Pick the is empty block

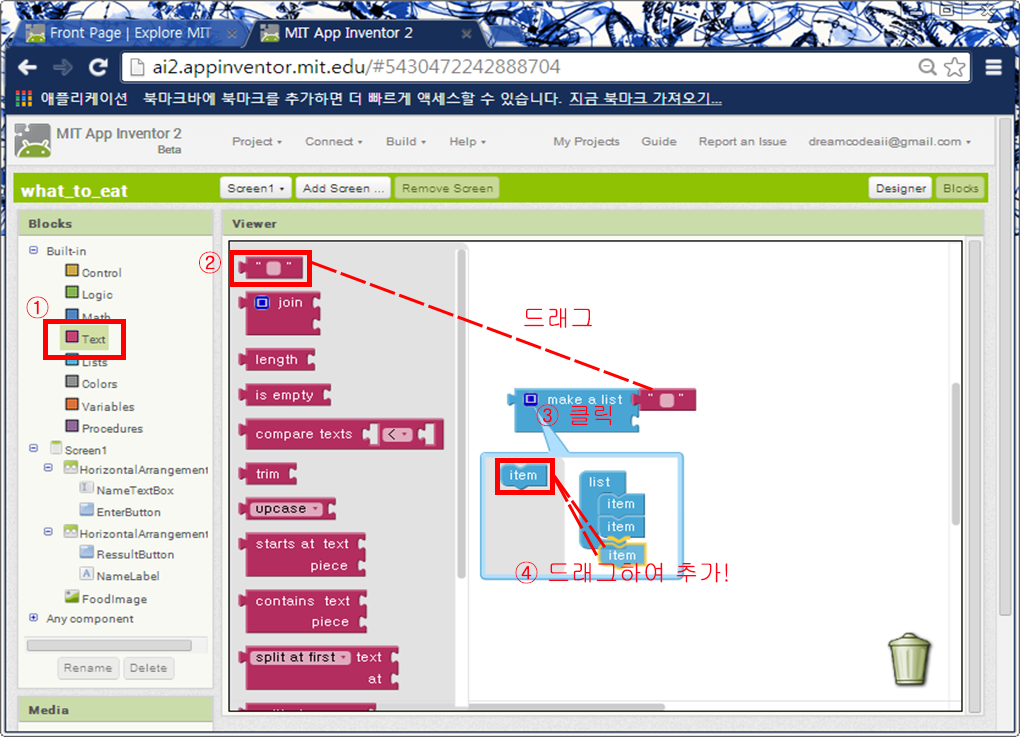click(x=285, y=395)
